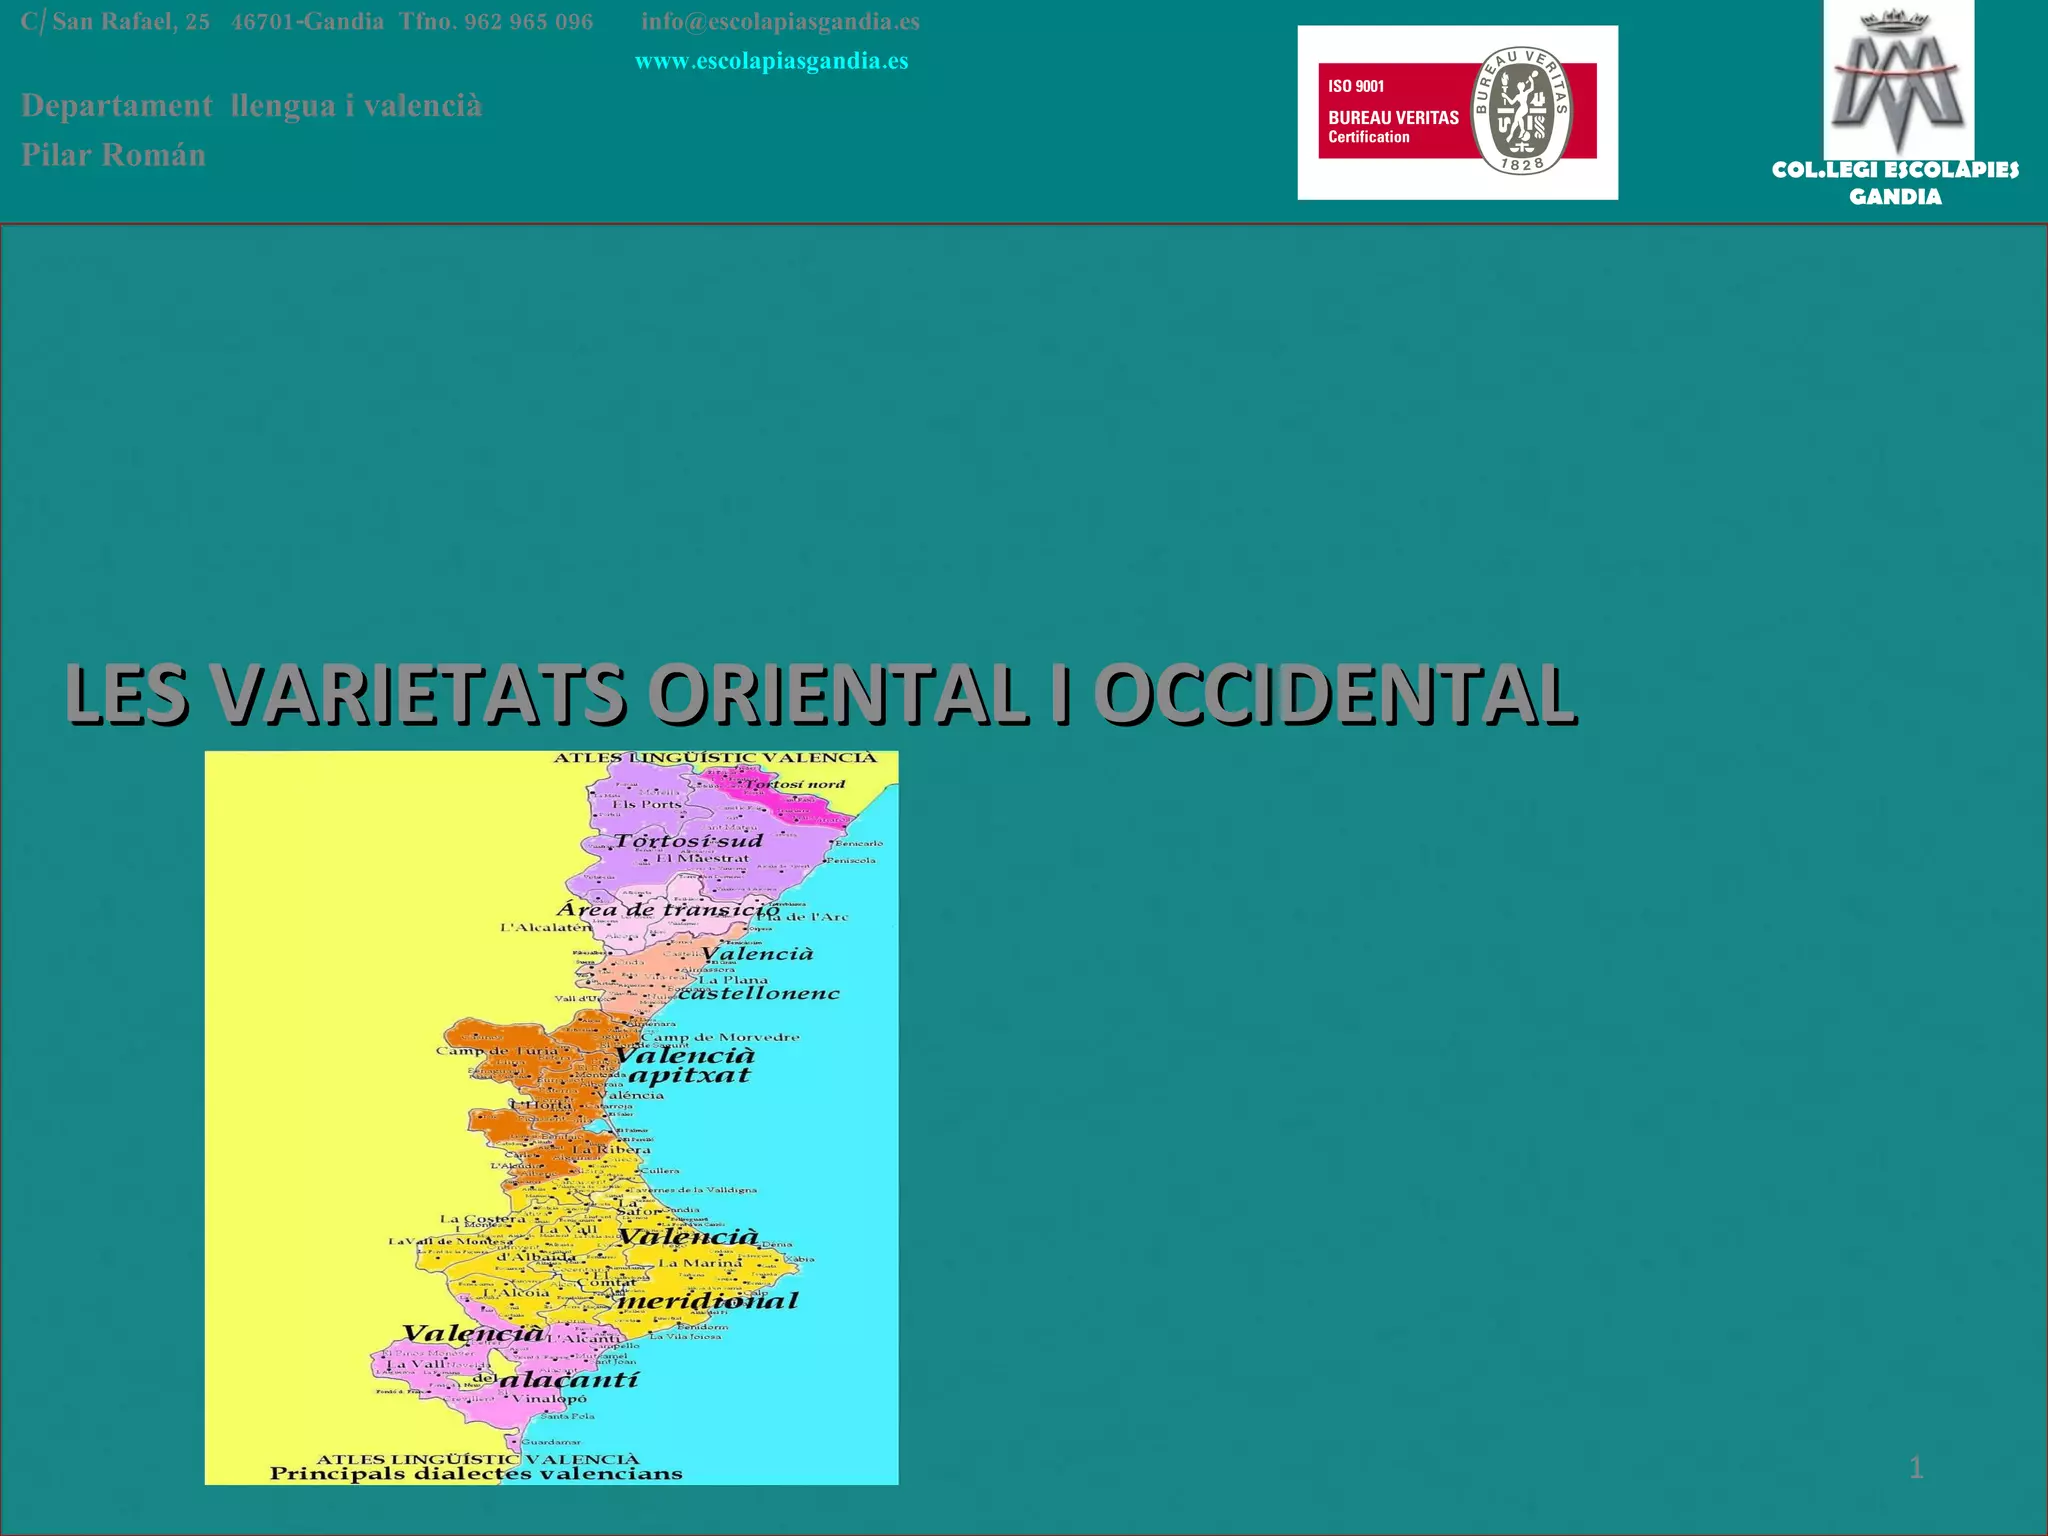2048x1536 pixels.
Task: Click the Pilar Román author name
Action: coord(113,155)
